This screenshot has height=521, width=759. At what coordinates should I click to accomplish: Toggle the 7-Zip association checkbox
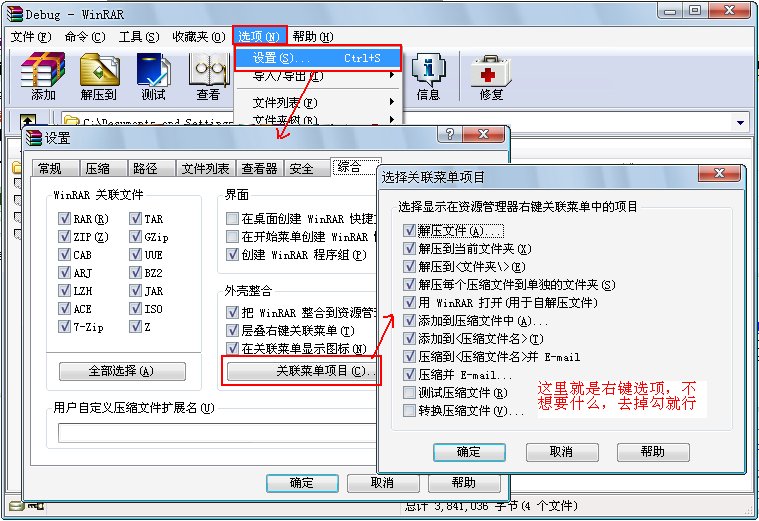(x=64, y=327)
